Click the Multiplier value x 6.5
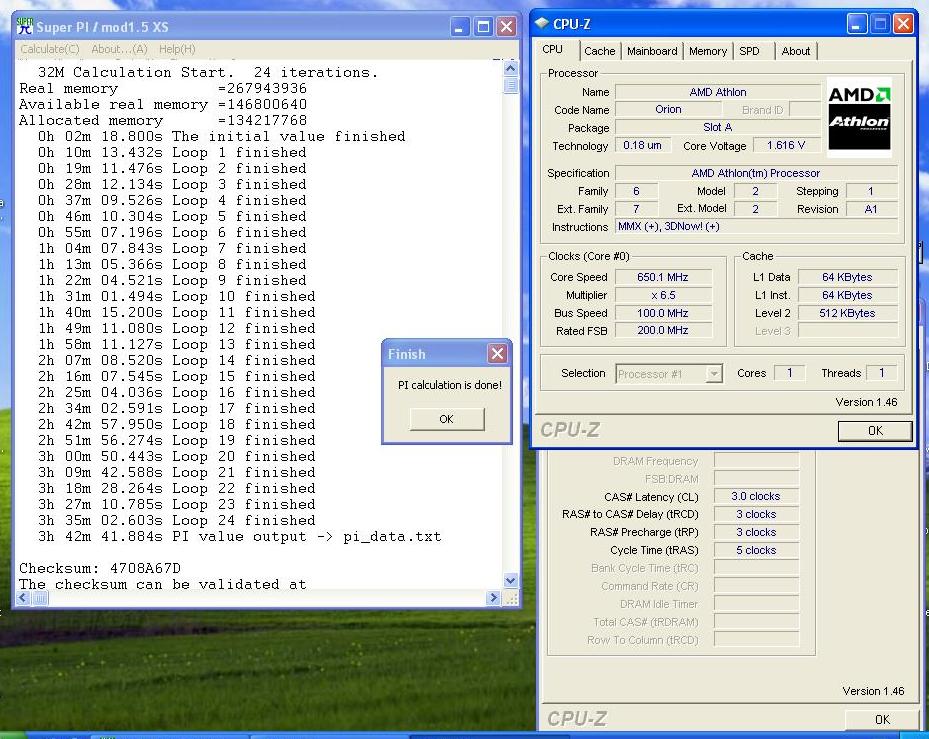929x739 pixels. (x=662, y=295)
